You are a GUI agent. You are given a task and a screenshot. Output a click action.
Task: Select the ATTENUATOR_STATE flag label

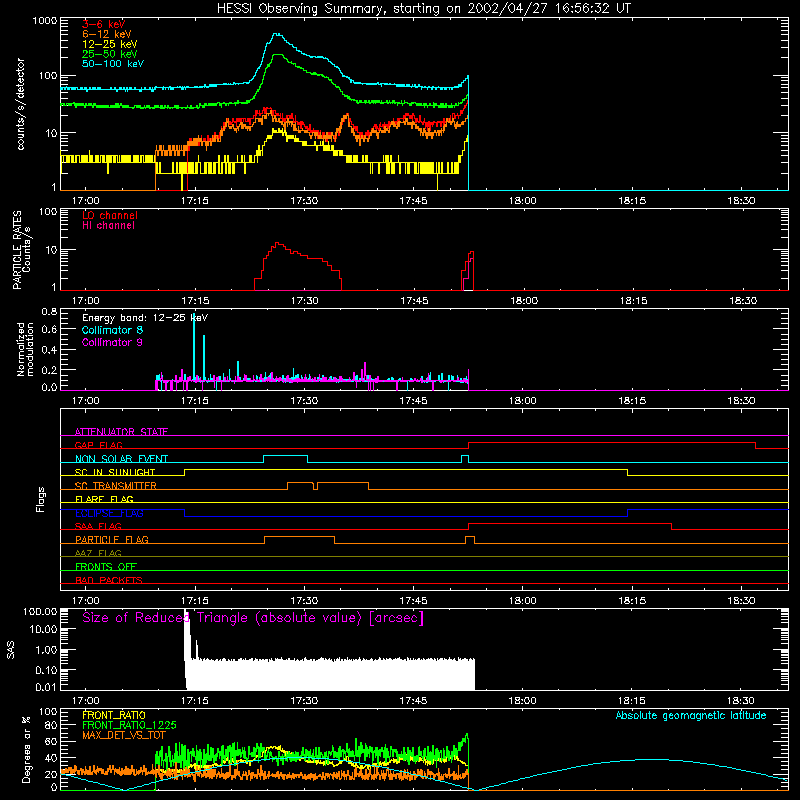121,432
